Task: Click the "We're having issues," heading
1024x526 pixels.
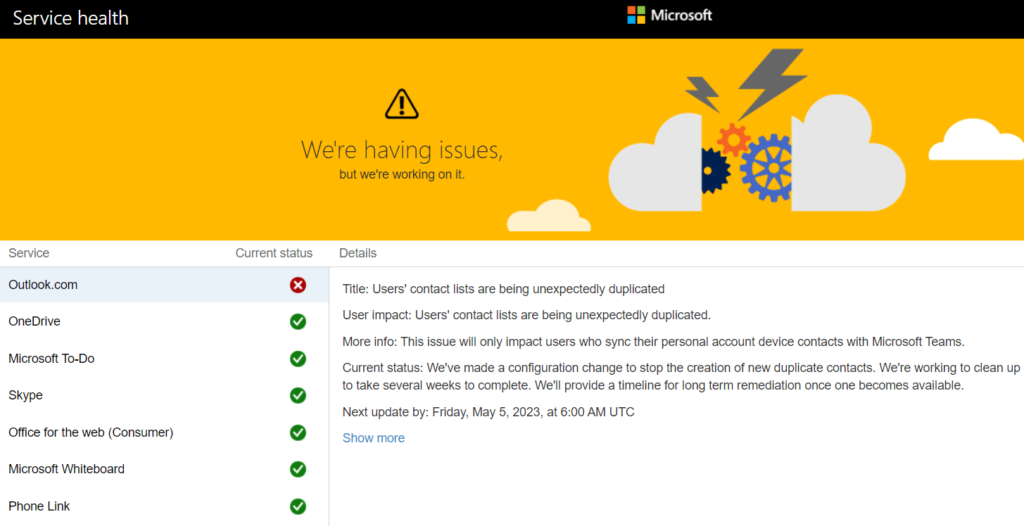Action: click(x=402, y=150)
